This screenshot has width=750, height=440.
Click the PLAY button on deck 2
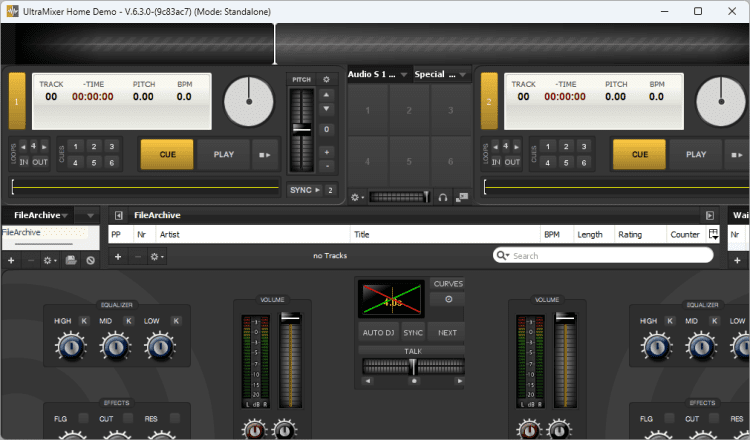[695, 154]
